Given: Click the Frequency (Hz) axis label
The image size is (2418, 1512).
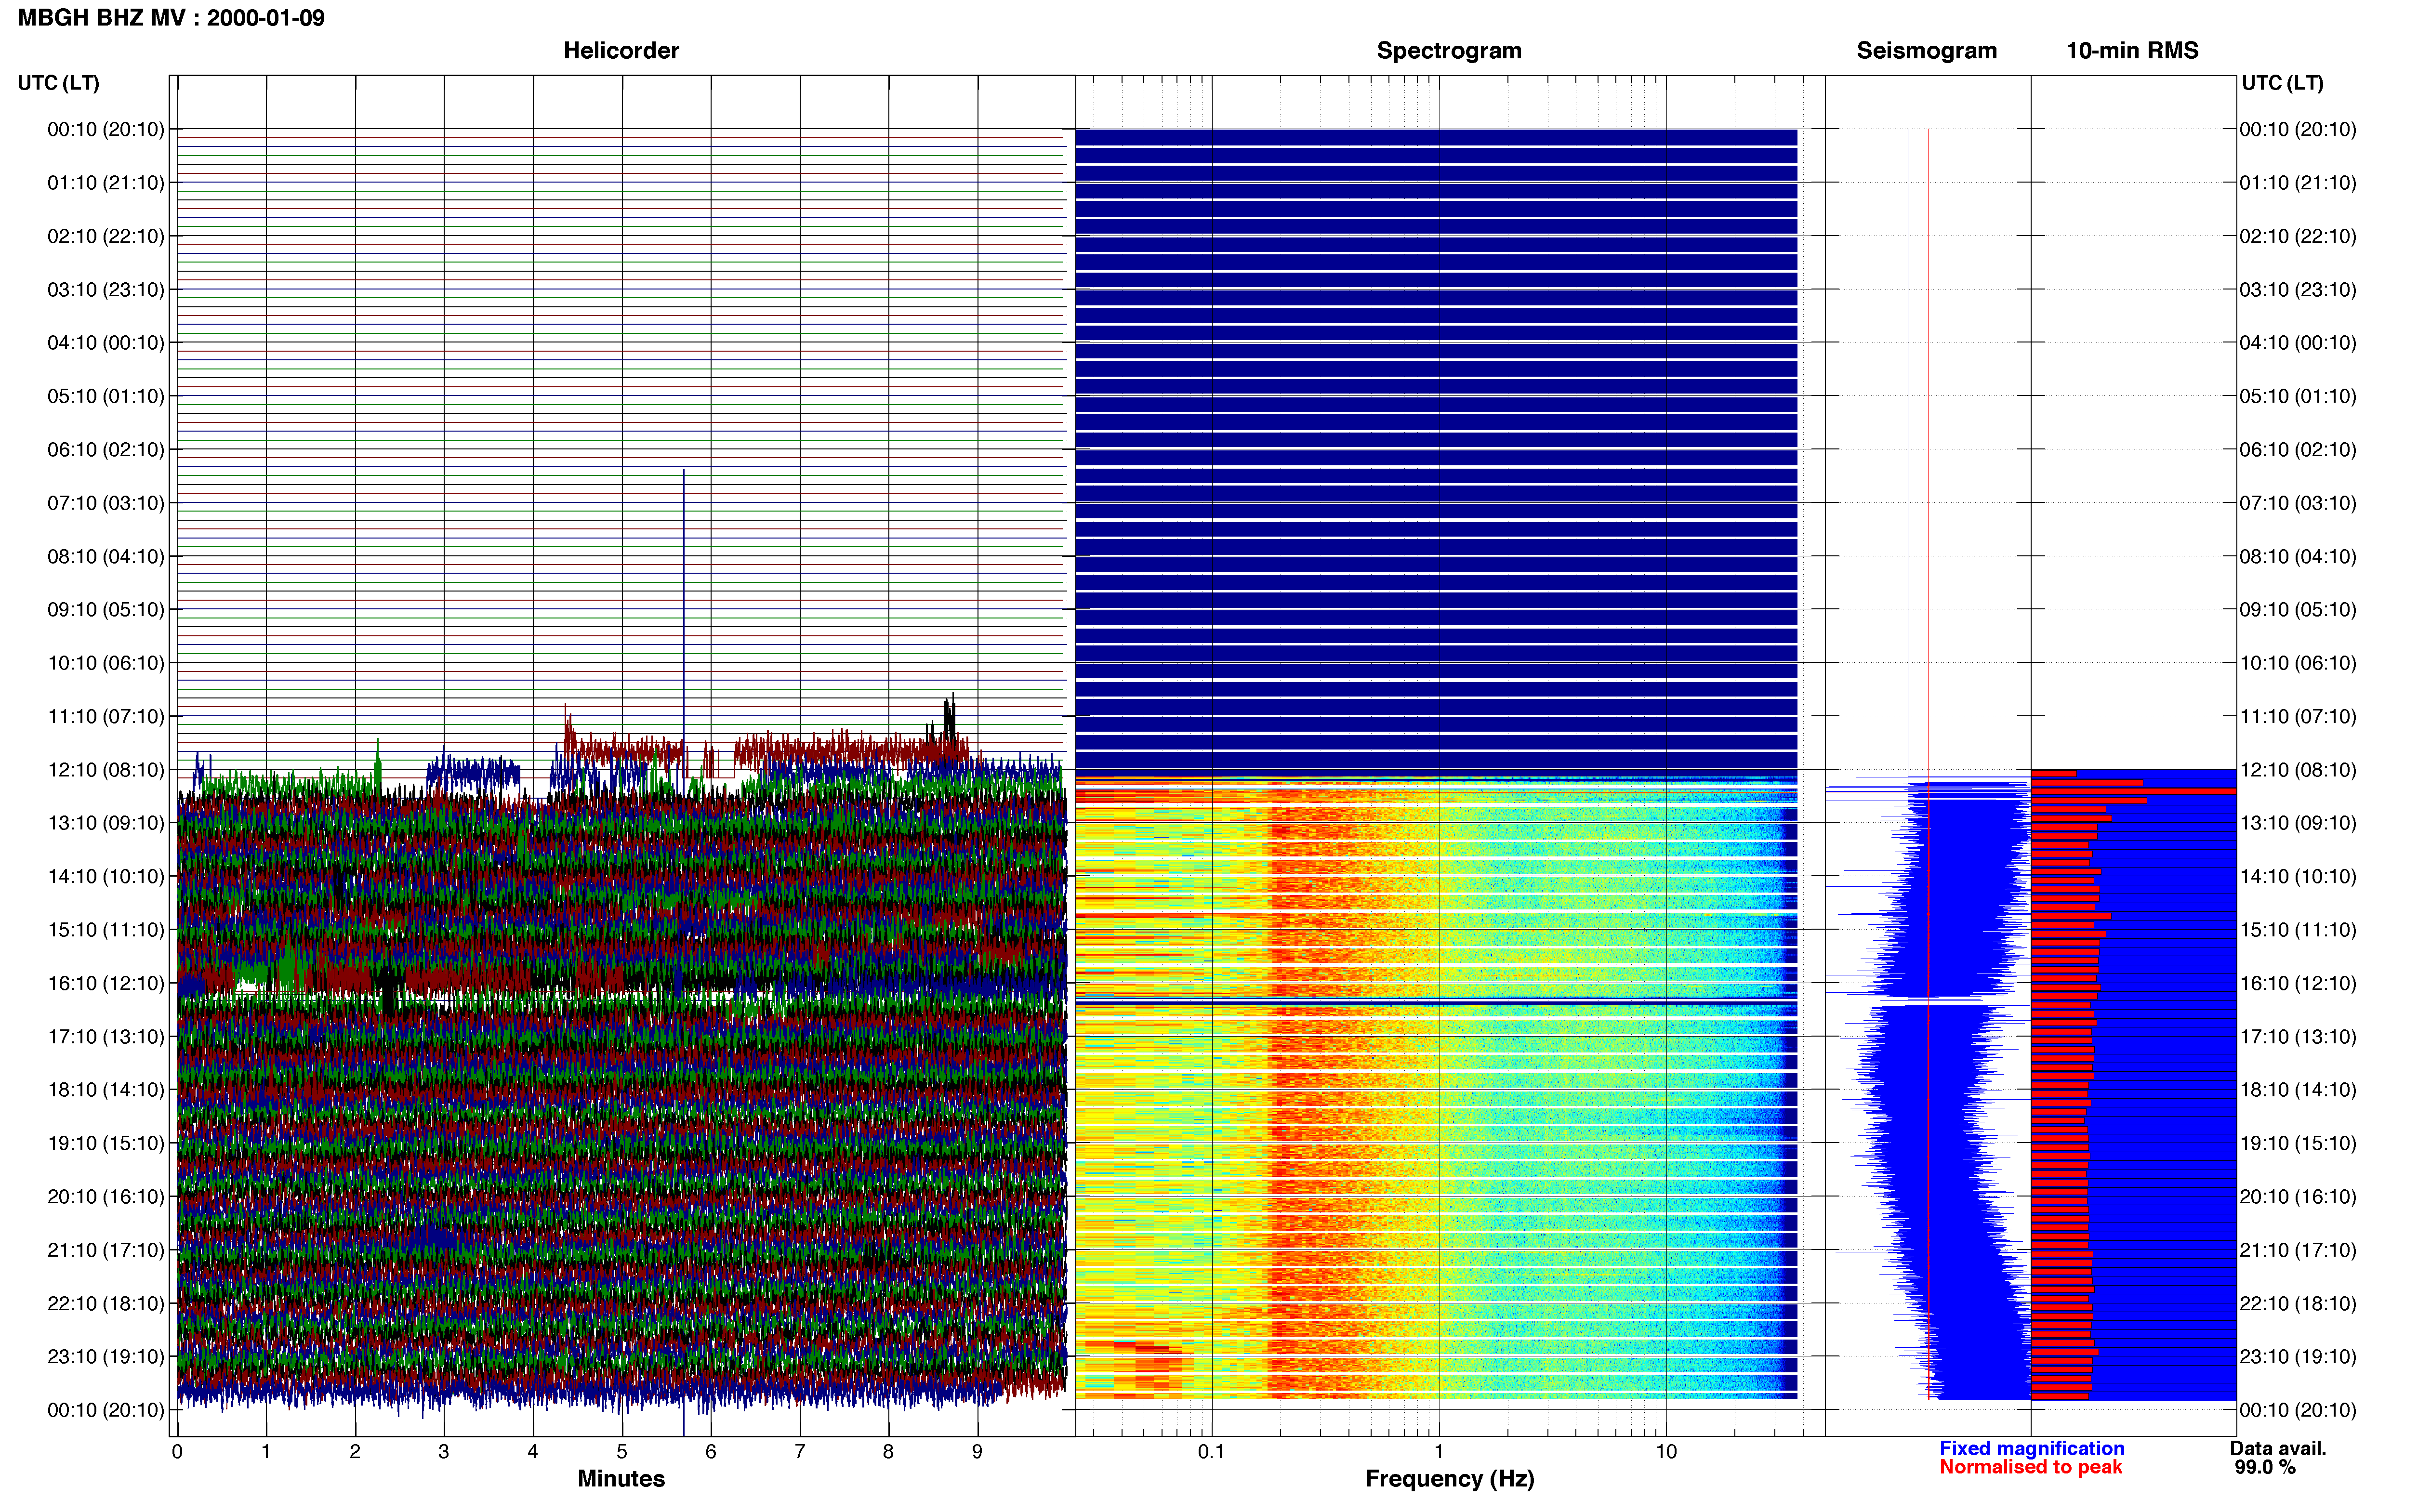Looking at the screenshot, I should 1449,1479.
